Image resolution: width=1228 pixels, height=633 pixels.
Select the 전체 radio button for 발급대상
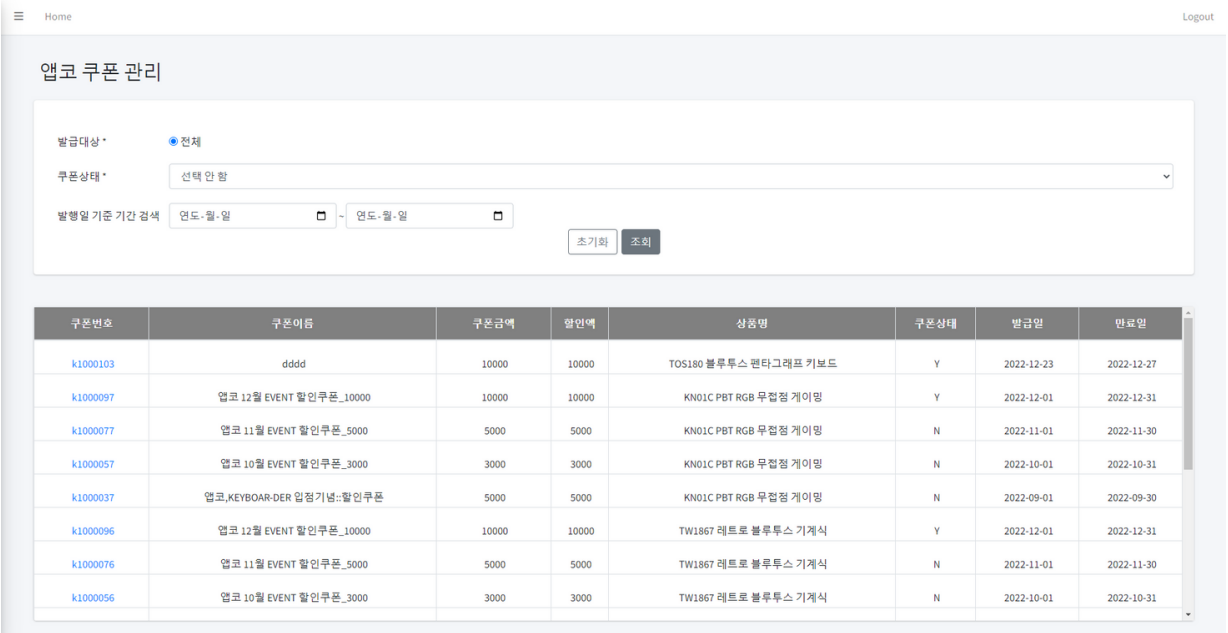click(174, 141)
